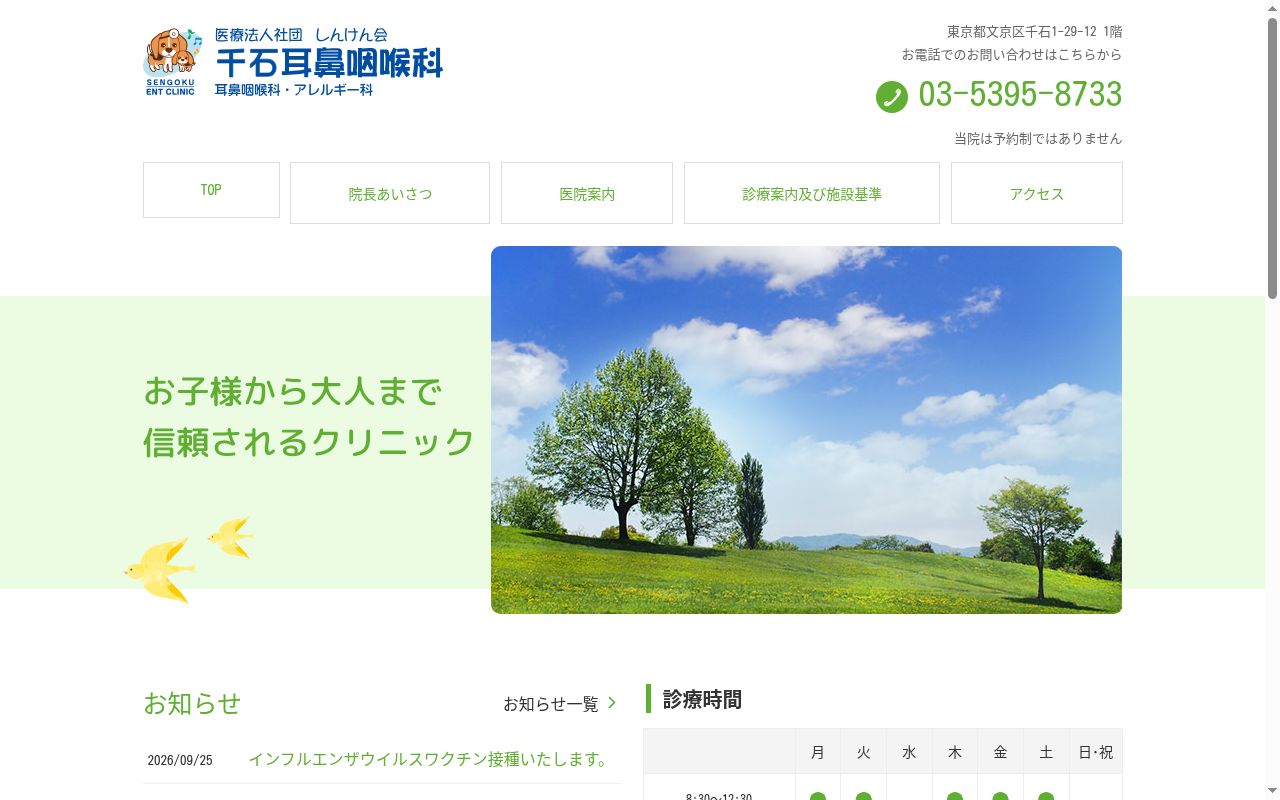Click the 火 column header
The width and height of the screenshot is (1280, 800).
(864, 752)
